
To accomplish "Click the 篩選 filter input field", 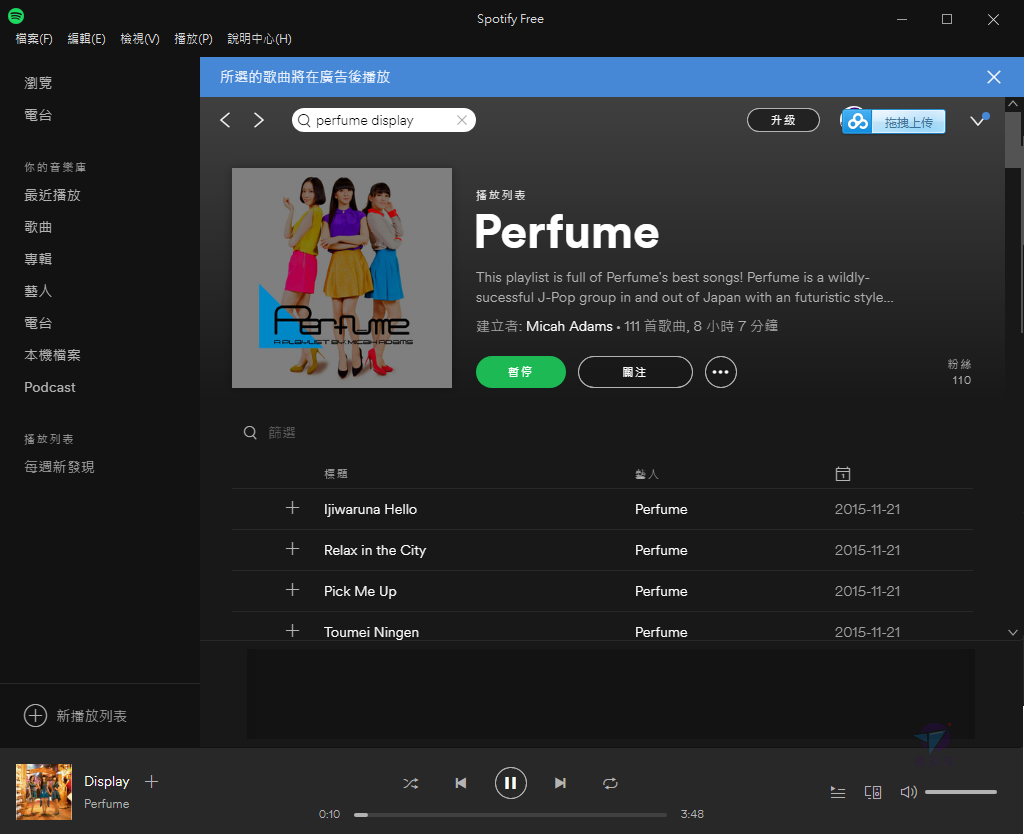I will [x=281, y=432].
